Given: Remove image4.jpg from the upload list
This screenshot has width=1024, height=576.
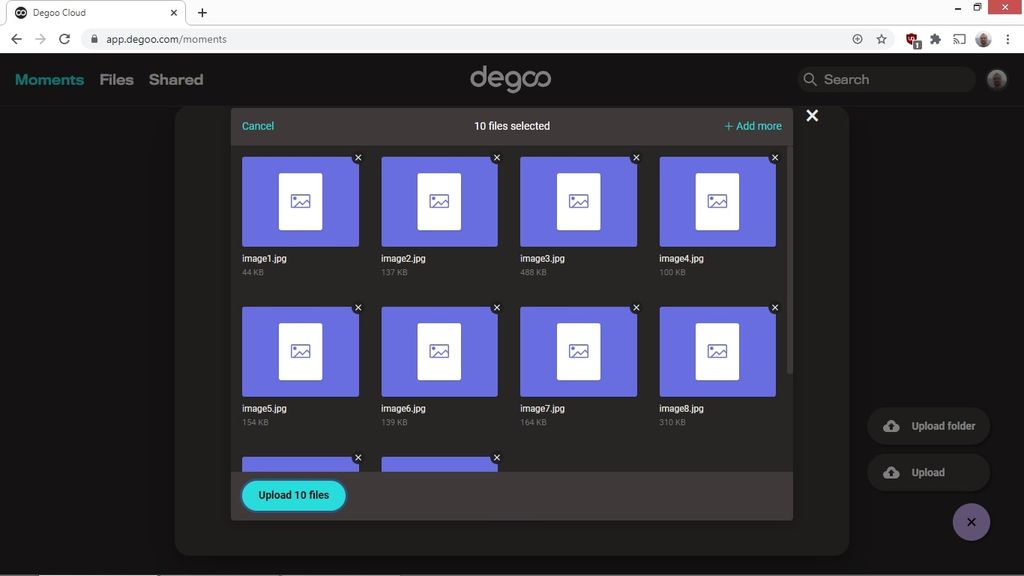Looking at the screenshot, I should (774, 157).
